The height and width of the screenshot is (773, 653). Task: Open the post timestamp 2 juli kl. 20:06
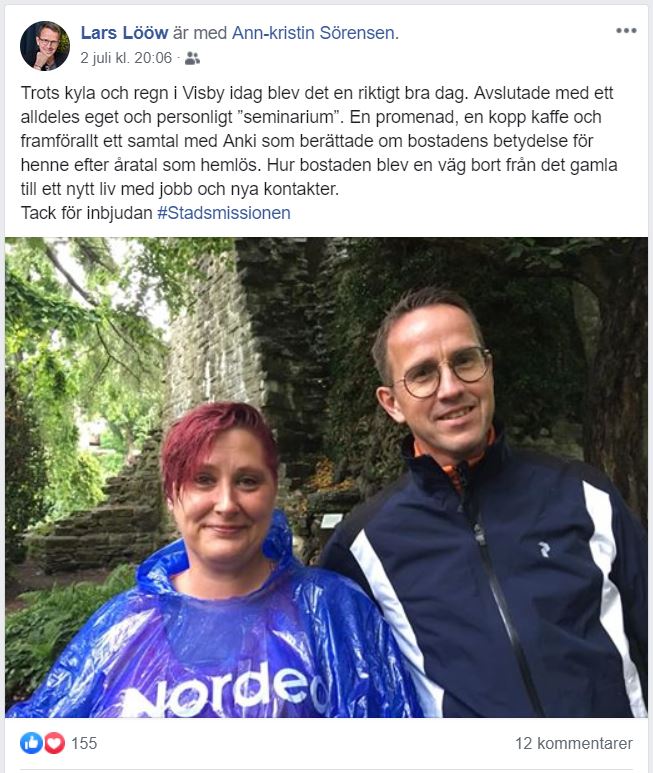coord(126,58)
